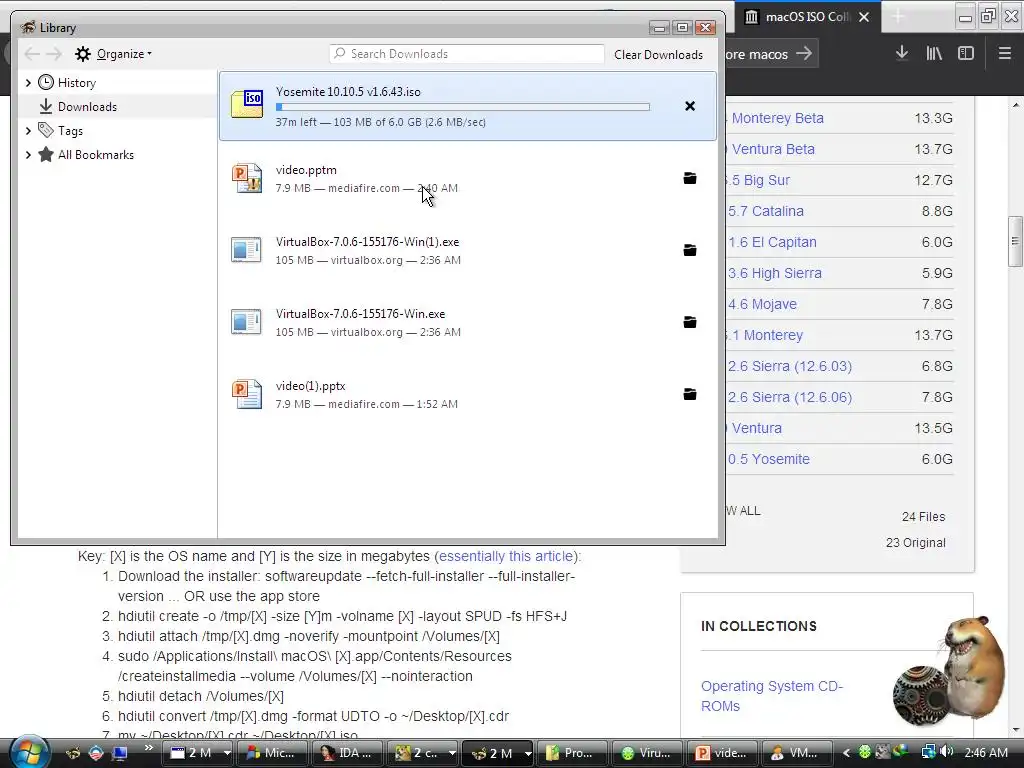Open the browser Library bookshelf icon
This screenshot has height=768, width=1024.
[934, 54]
